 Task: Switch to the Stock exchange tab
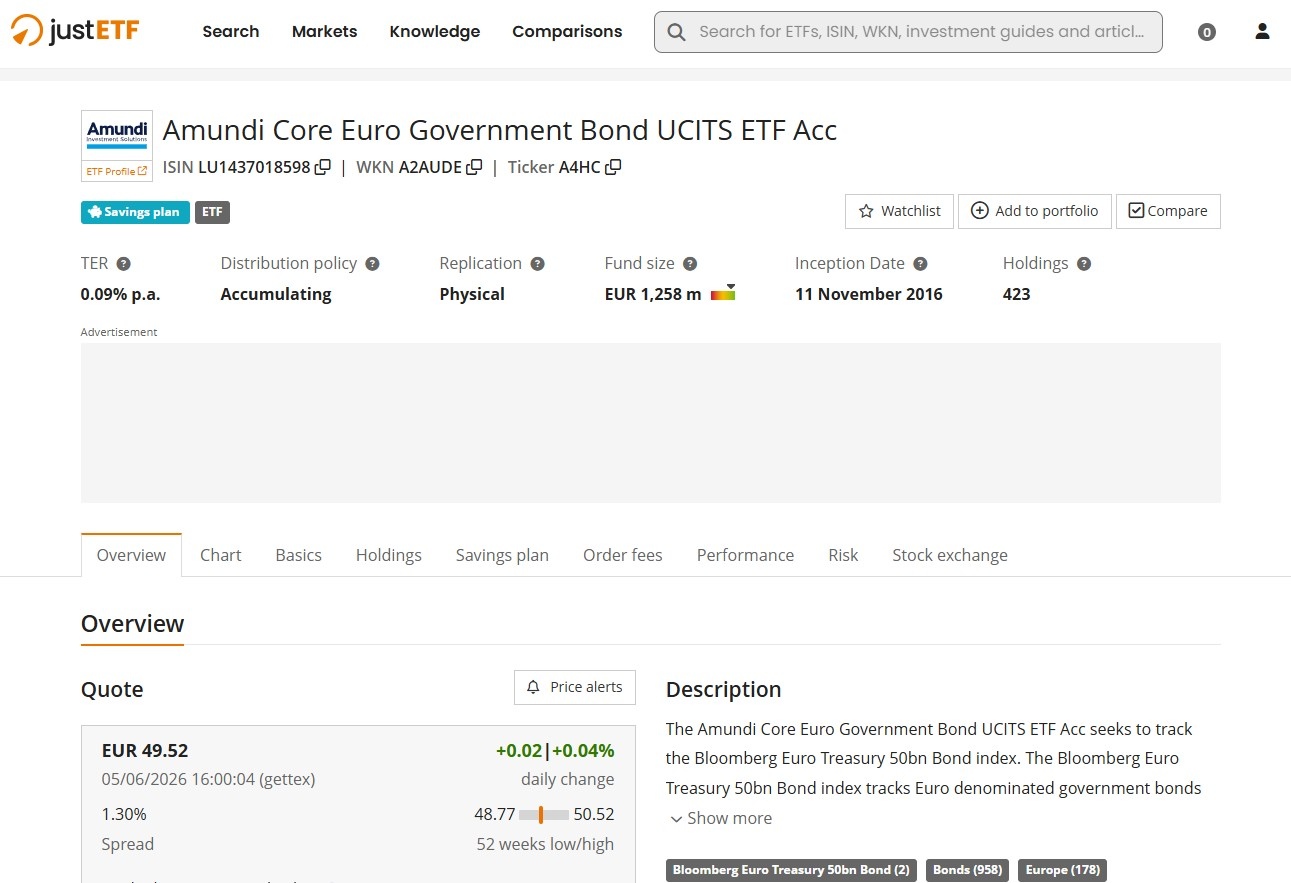click(x=950, y=555)
